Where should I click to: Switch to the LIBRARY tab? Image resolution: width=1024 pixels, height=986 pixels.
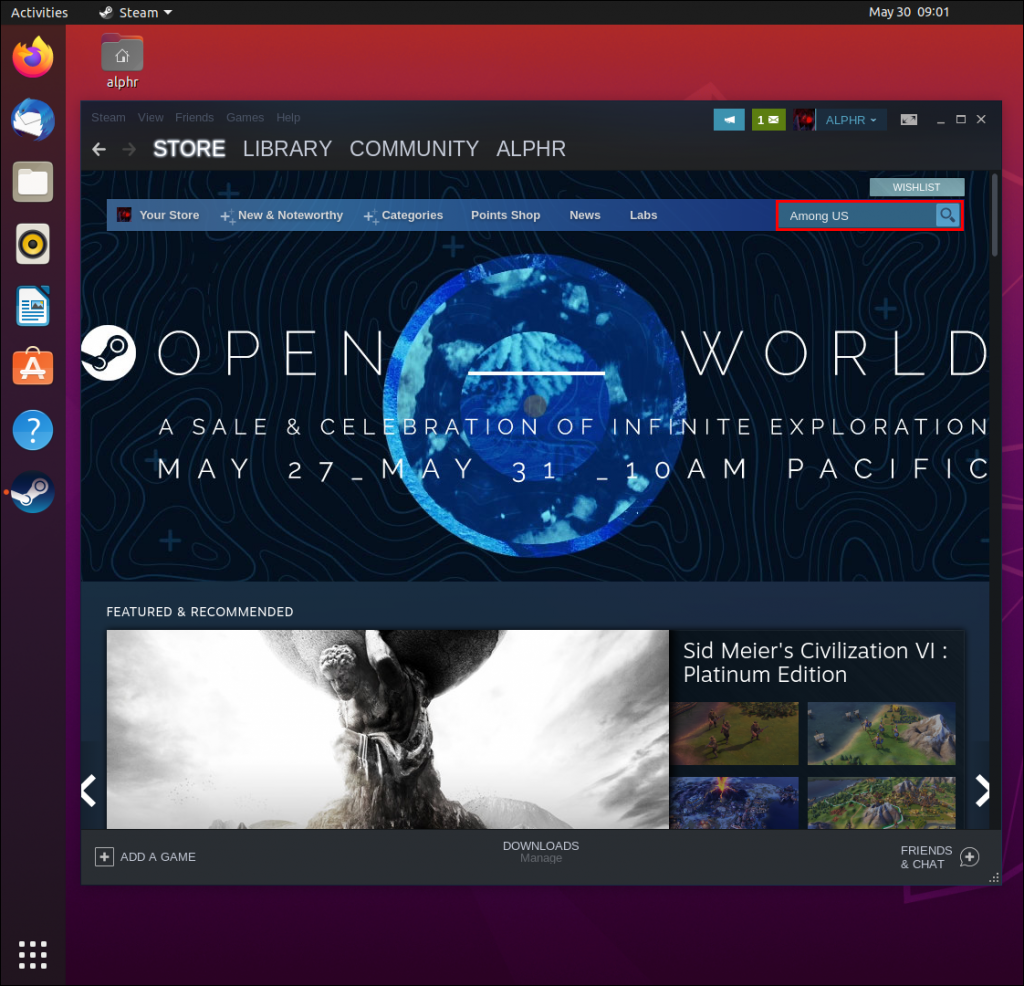point(287,149)
